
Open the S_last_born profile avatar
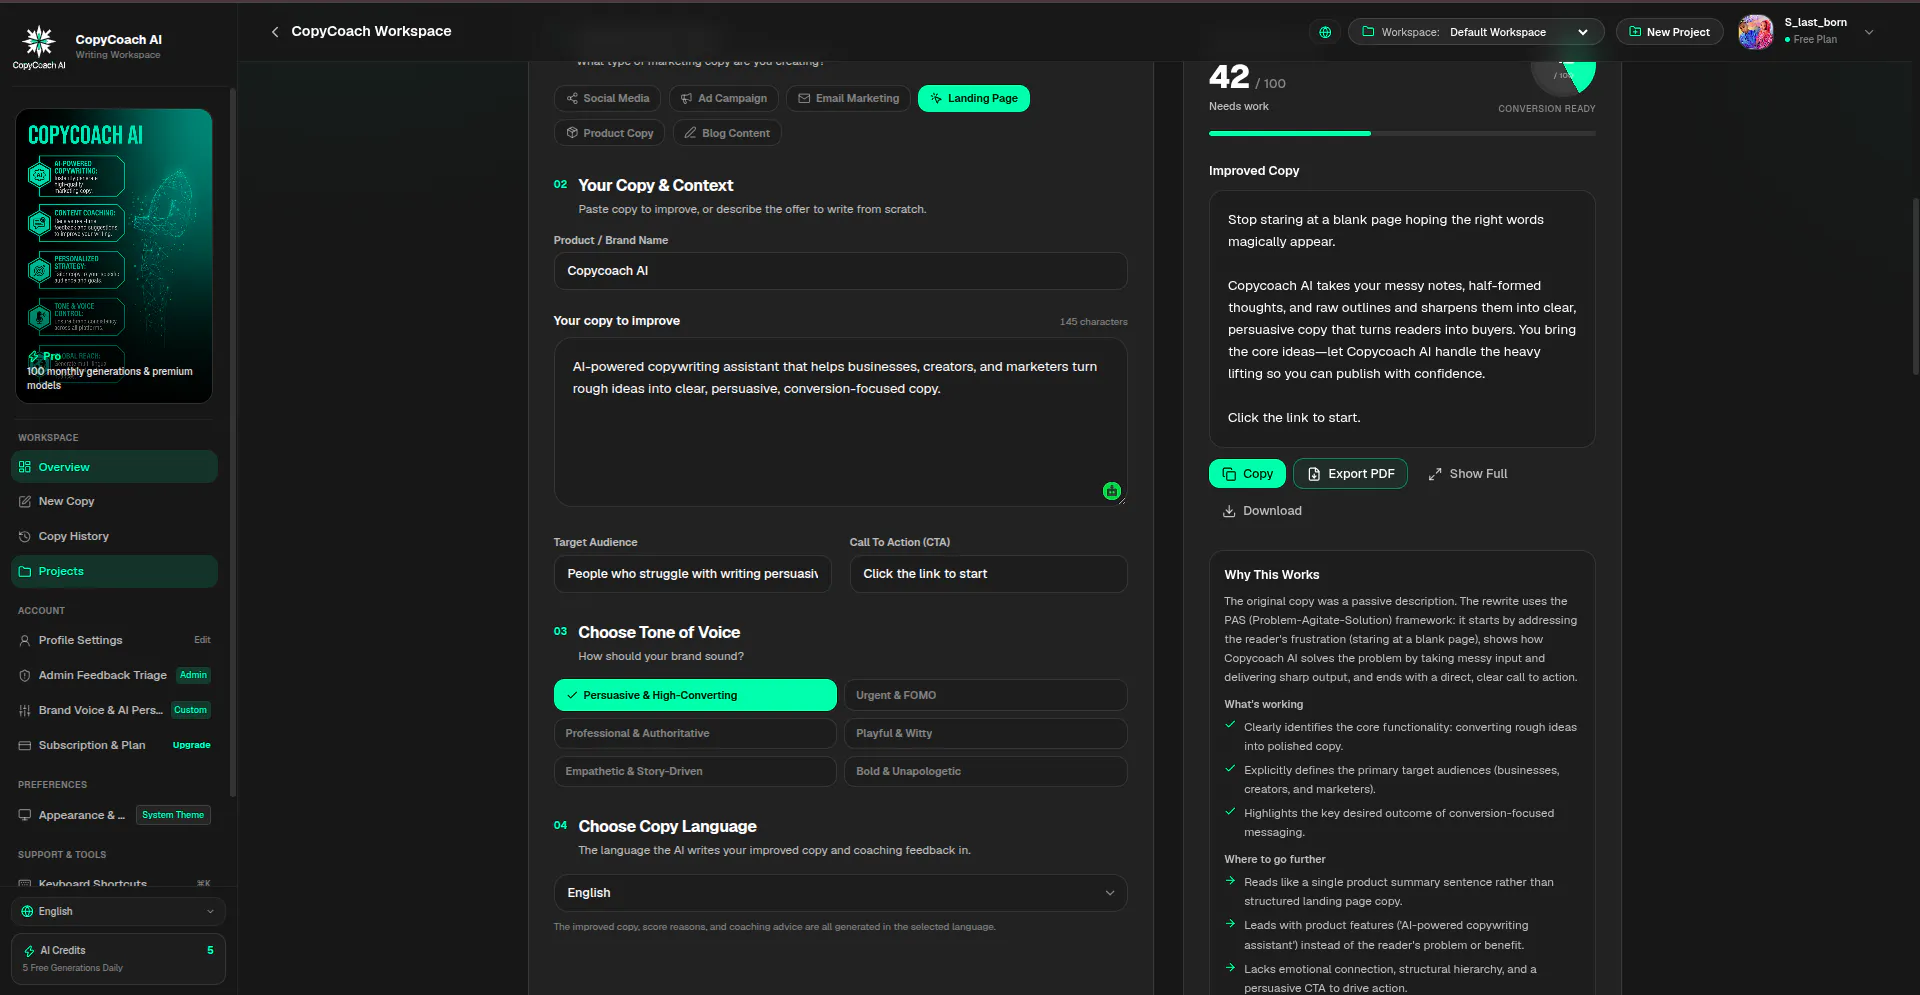point(1756,32)
